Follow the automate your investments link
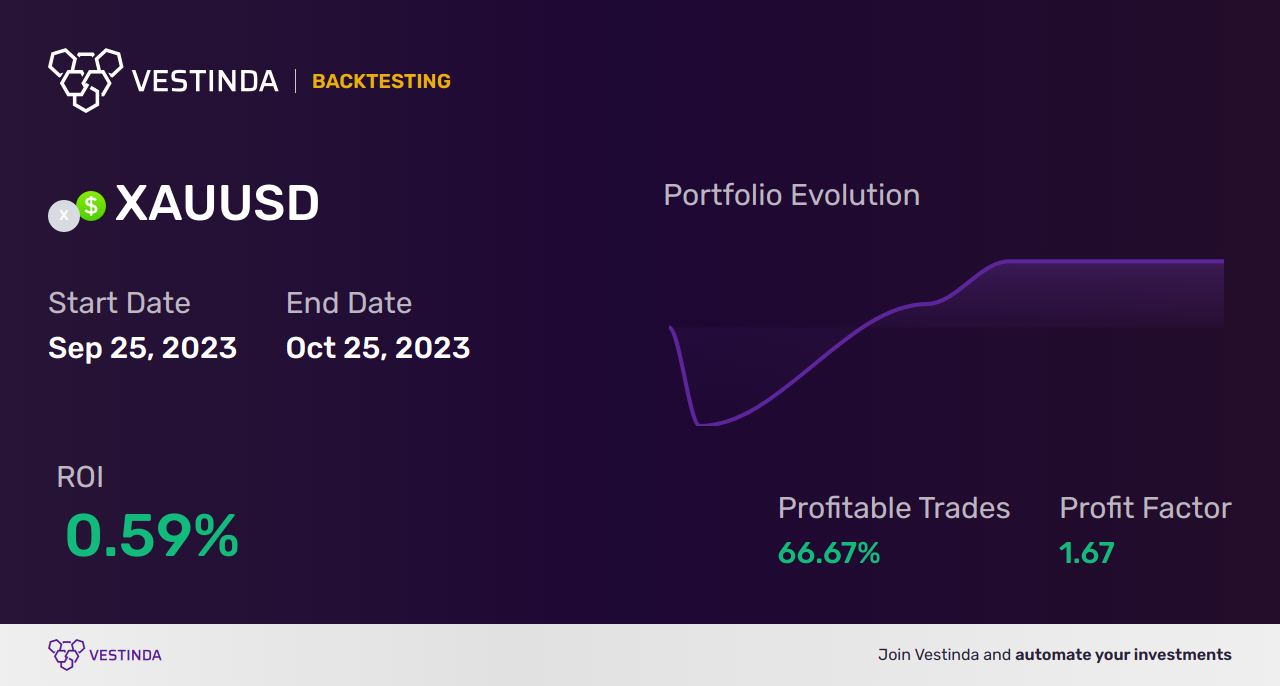The height and width of the screenshot is (686, 1280). point(1123,655)
